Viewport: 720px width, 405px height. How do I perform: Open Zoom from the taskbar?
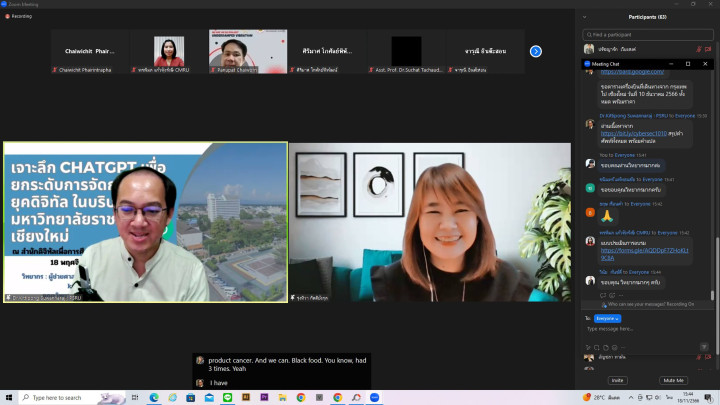point(374,397)
